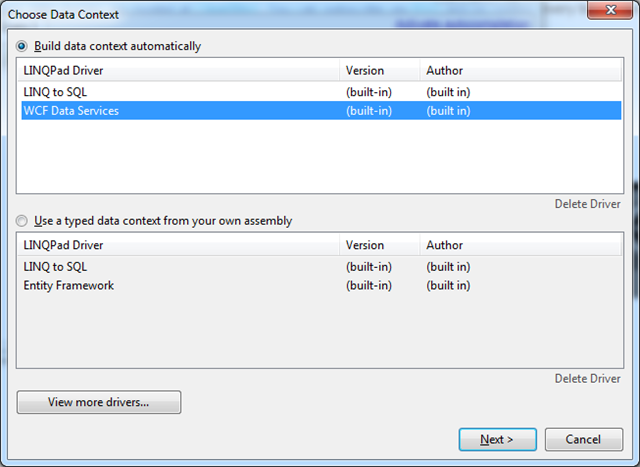Choose Use a typed data context option
The height and width of the screenshot is (467, 640).
[22, 220]
